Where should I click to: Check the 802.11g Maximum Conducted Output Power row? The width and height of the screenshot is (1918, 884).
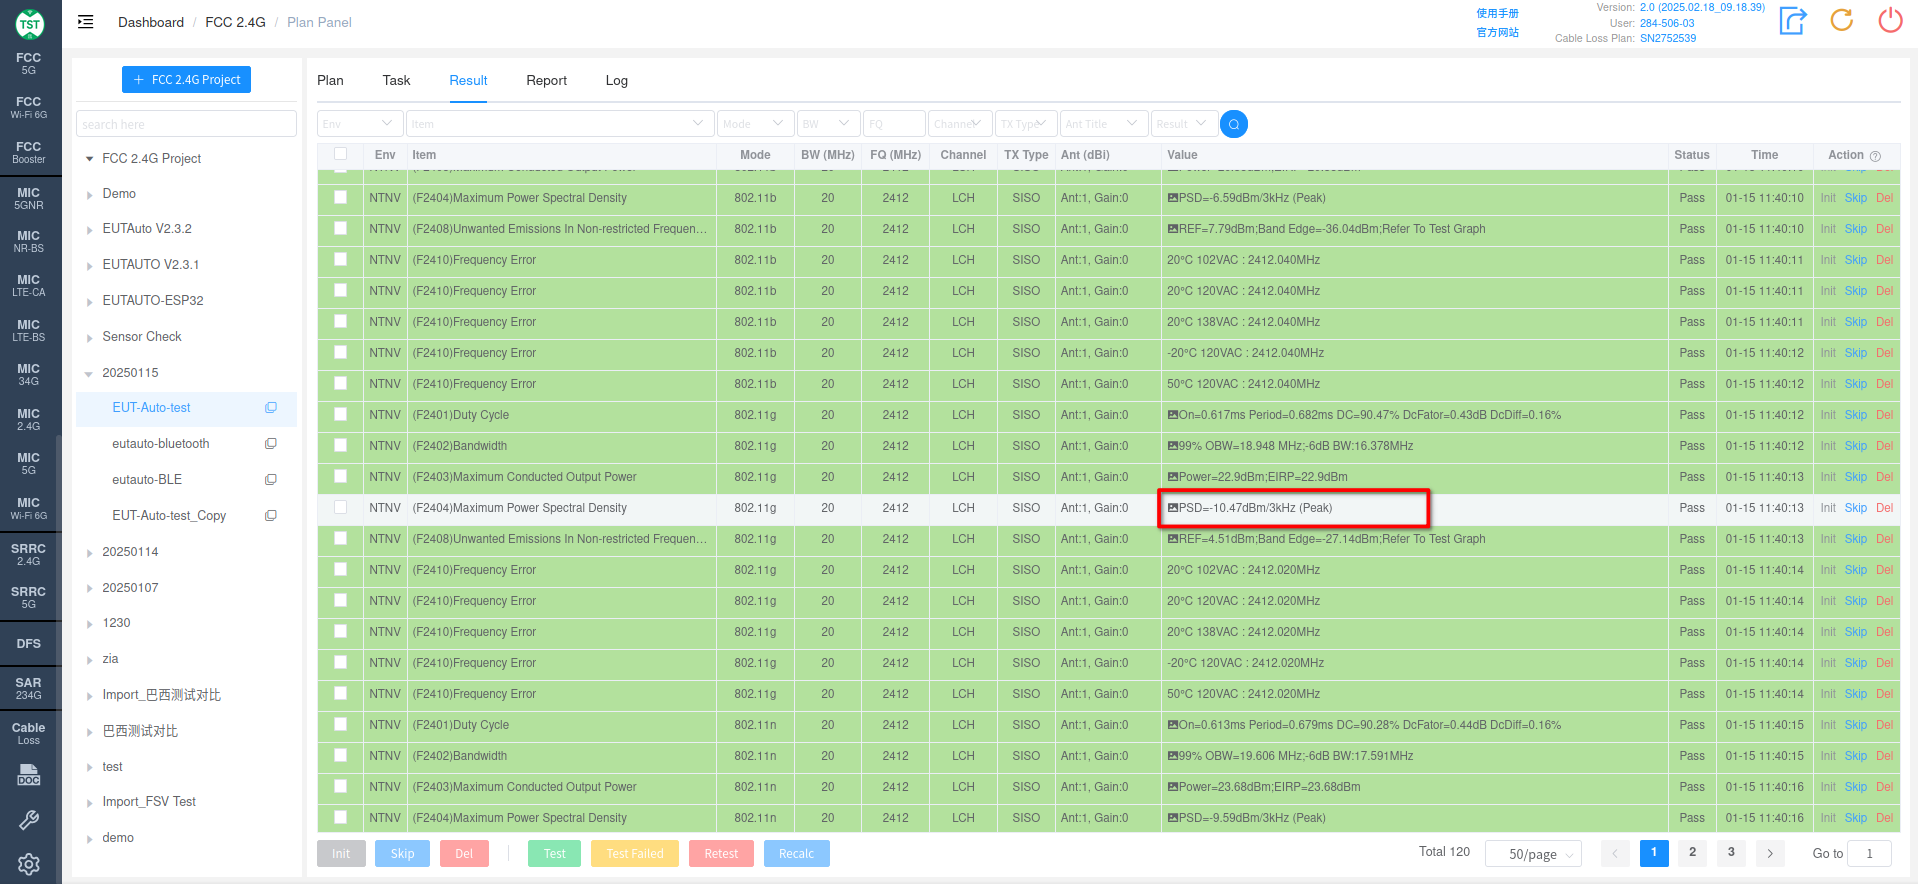tap(340, 477)
